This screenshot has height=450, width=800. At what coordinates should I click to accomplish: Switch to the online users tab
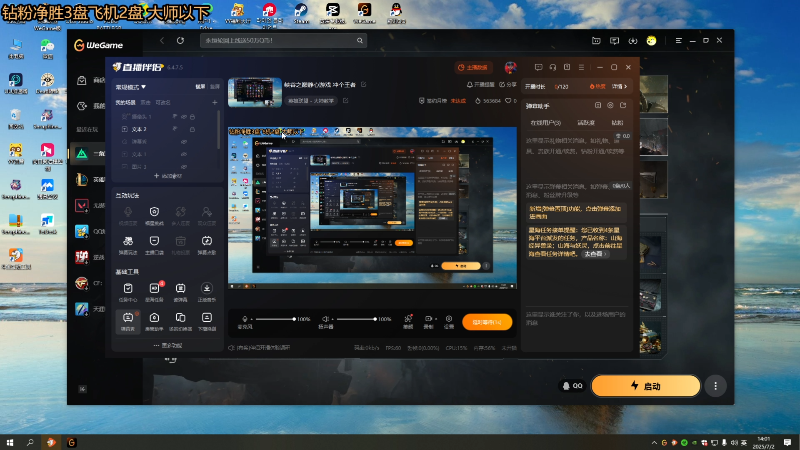tap(545, 123)
